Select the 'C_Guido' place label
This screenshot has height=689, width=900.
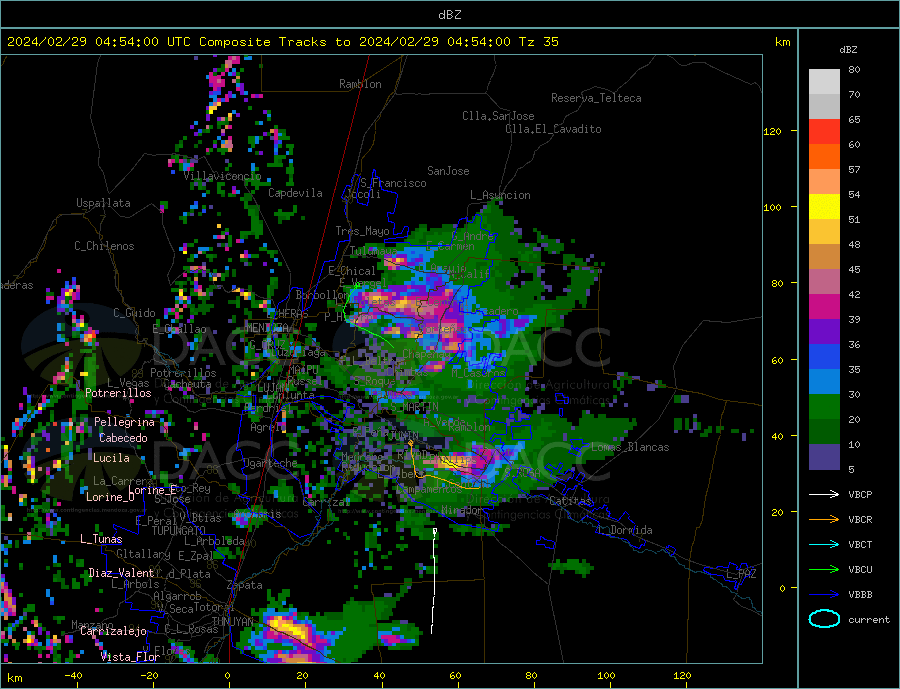coord(134,313)
